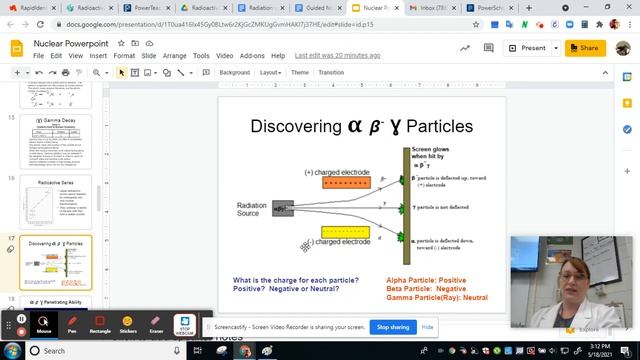Click the Add comment toolbar icon
Viewport: 640px width, 360px height.
[x=206, y=73]
